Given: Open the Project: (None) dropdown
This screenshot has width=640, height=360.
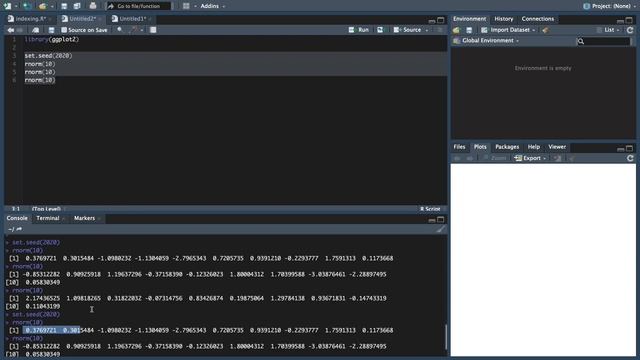Looking at the screenshot, I should tap(609, 6).
